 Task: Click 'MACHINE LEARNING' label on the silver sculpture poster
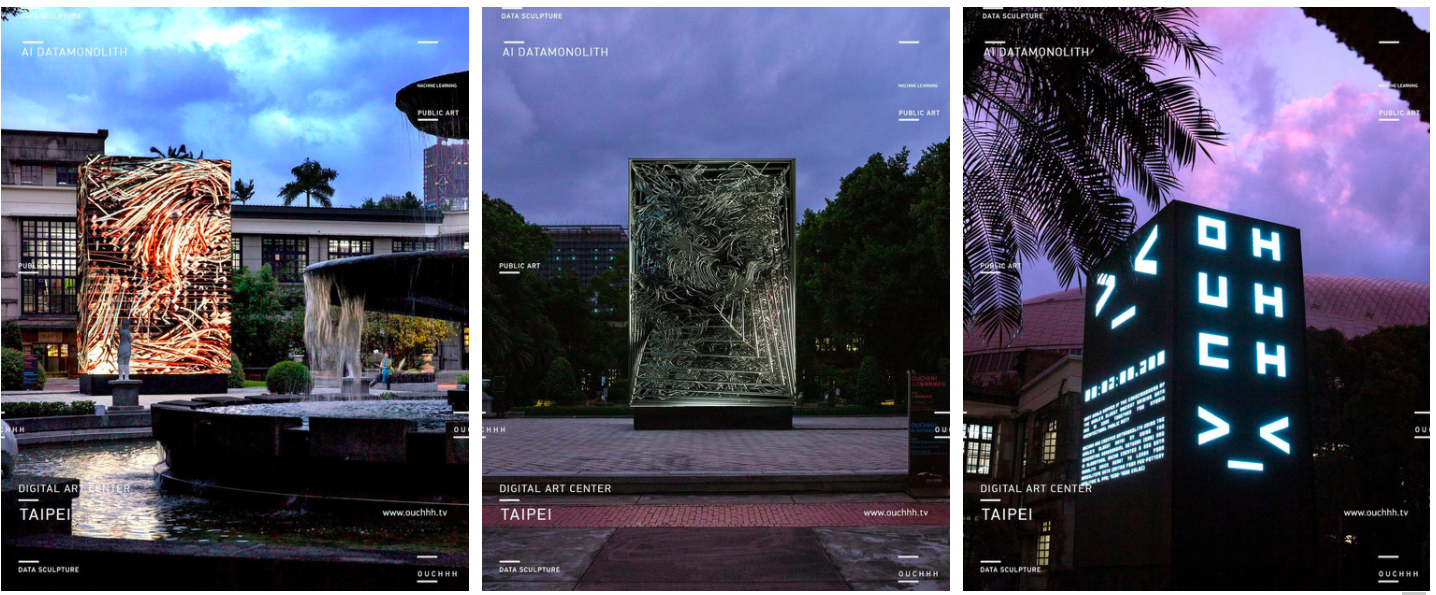(x=918, y=86)
